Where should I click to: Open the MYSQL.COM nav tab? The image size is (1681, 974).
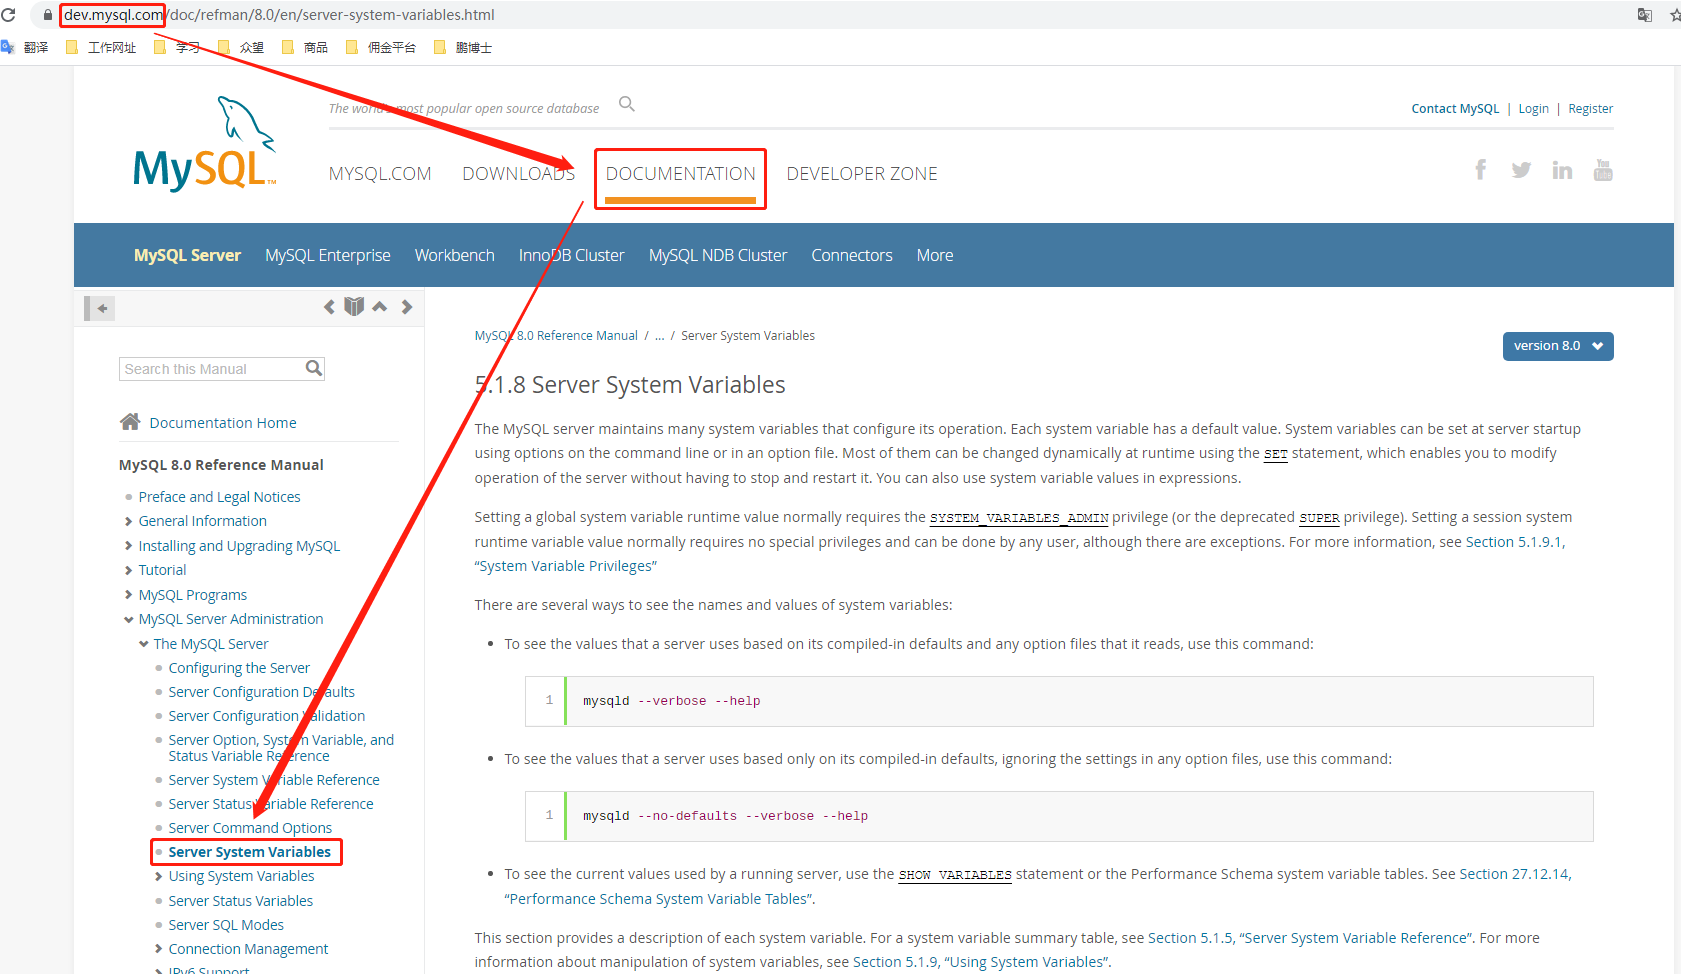pos(380,174)
